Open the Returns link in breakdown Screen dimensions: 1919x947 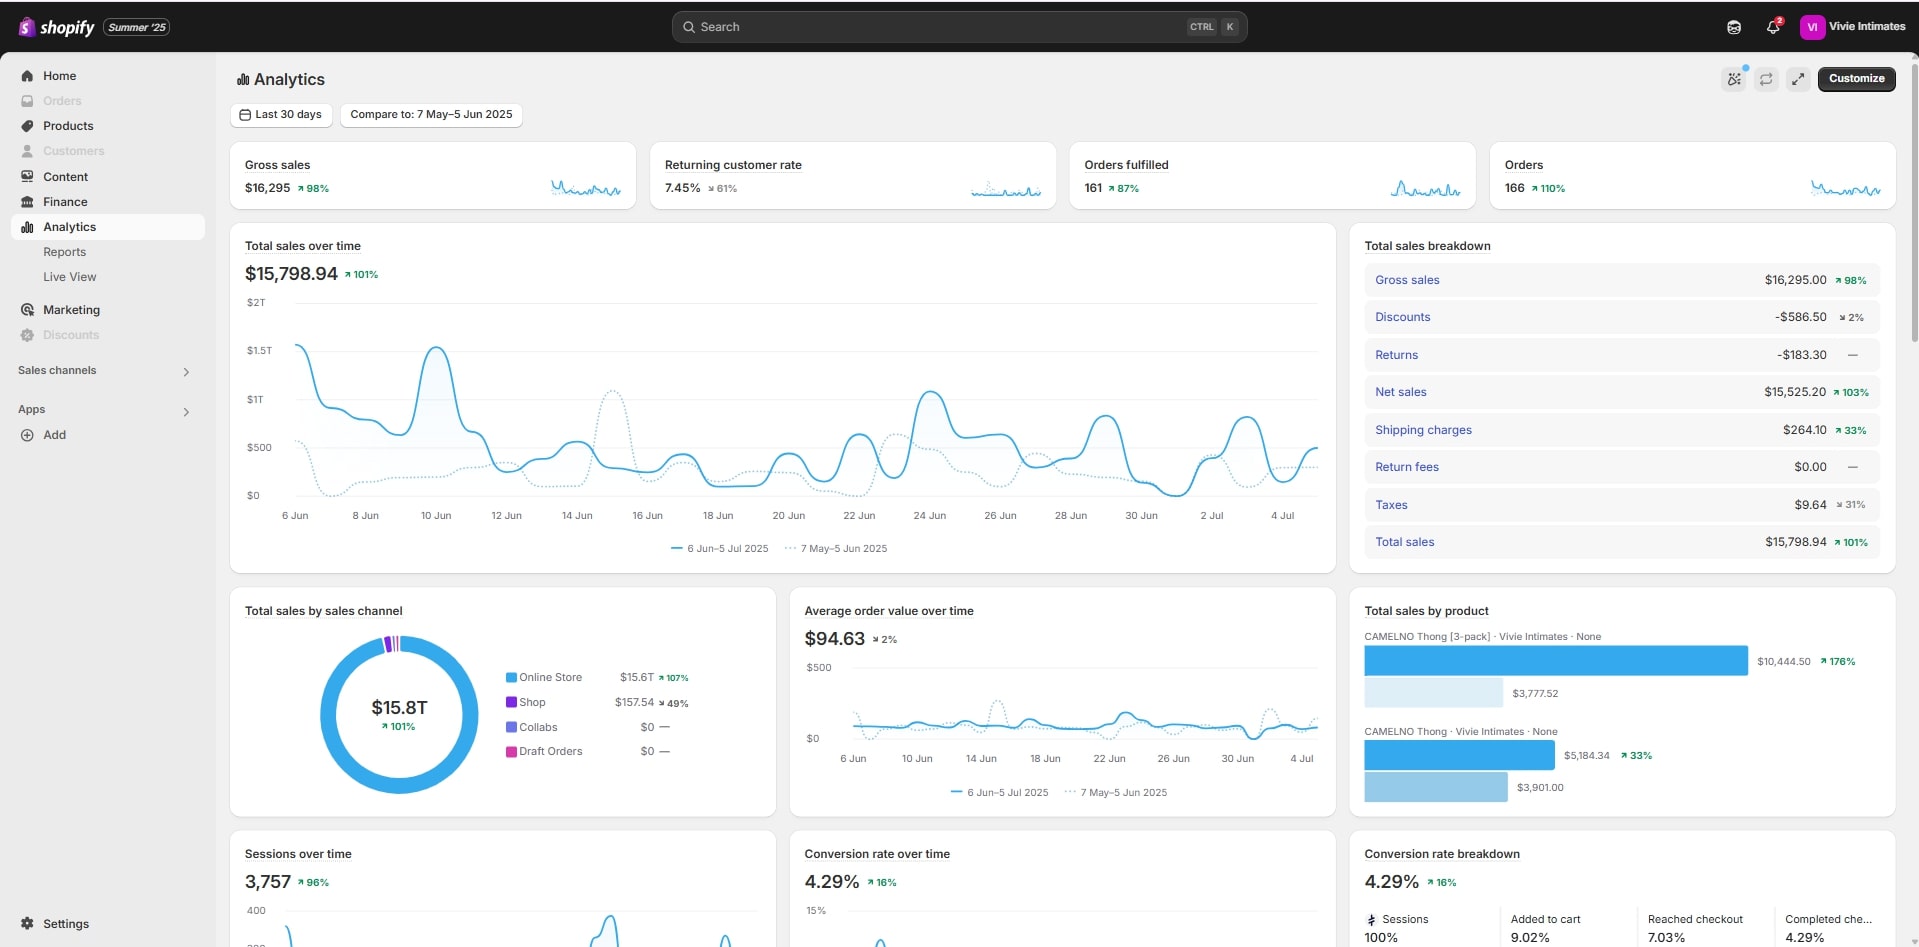1396,355
